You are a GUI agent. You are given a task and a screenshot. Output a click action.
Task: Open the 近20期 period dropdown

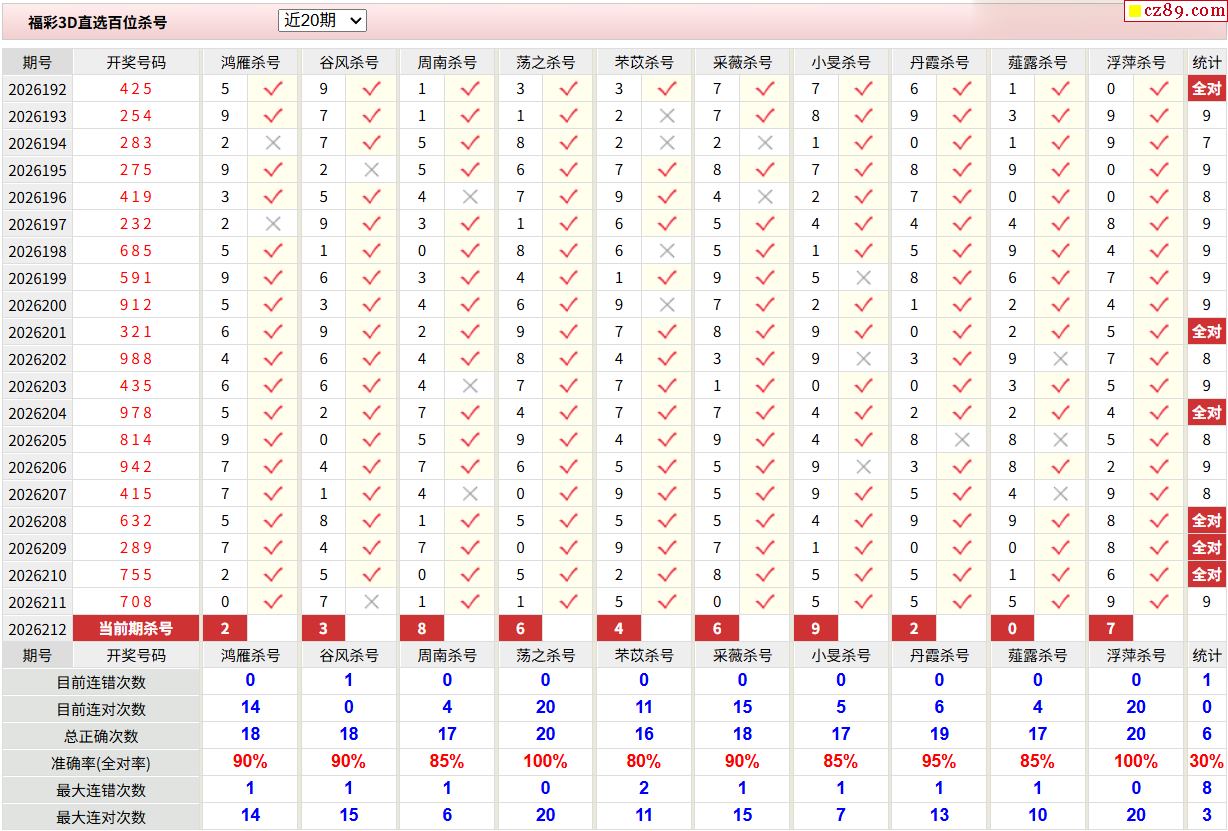[322, 20]
